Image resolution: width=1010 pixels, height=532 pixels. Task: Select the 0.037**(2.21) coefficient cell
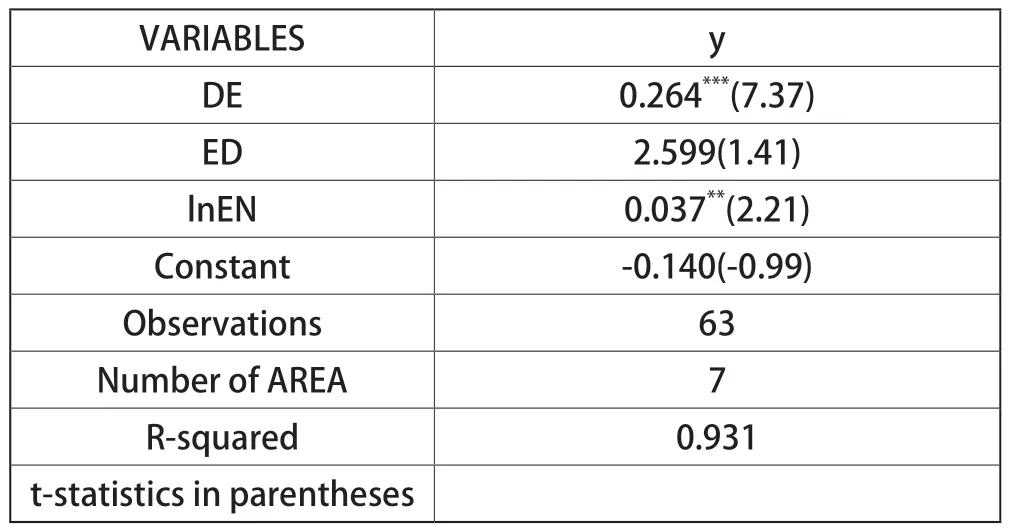(717, 209)
